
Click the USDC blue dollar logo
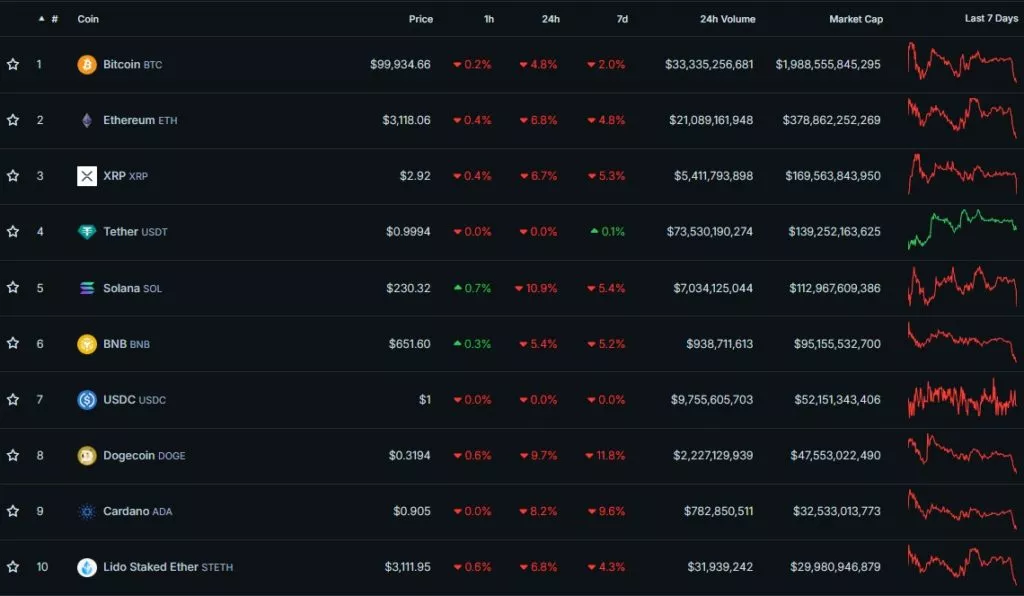click(87, 400)
